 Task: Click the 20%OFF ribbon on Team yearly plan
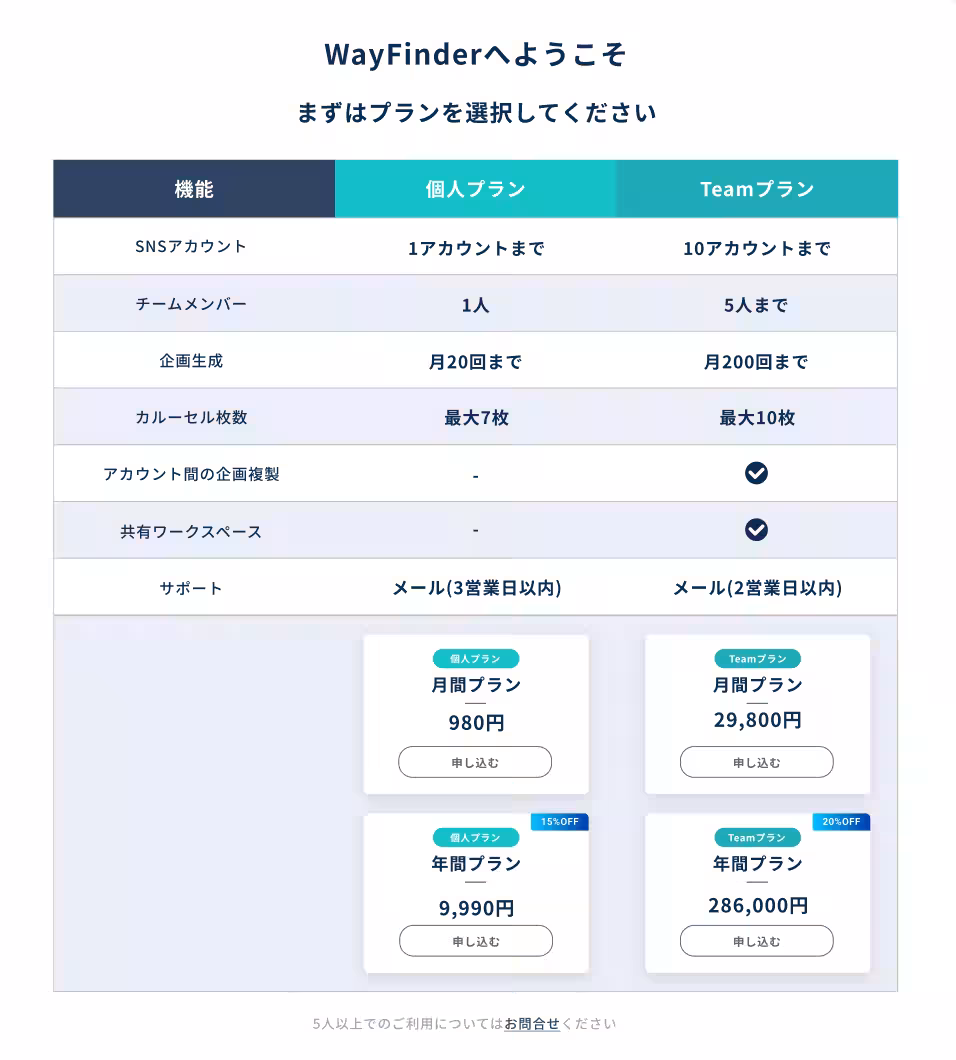pyautogui.click(x=840, y=821)
